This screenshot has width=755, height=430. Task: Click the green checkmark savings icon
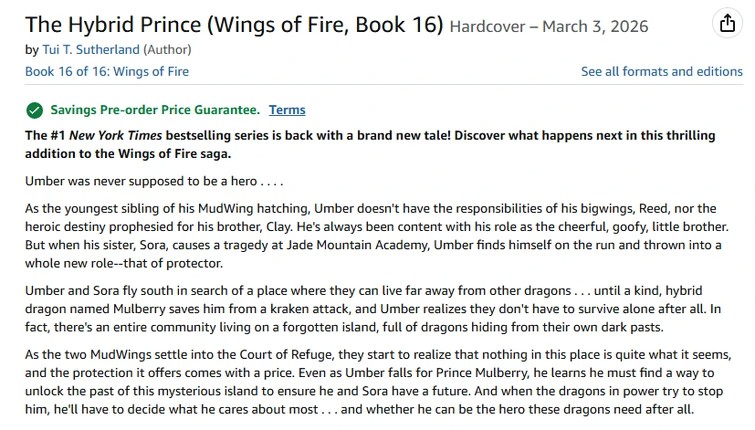[x=34, y=110]
